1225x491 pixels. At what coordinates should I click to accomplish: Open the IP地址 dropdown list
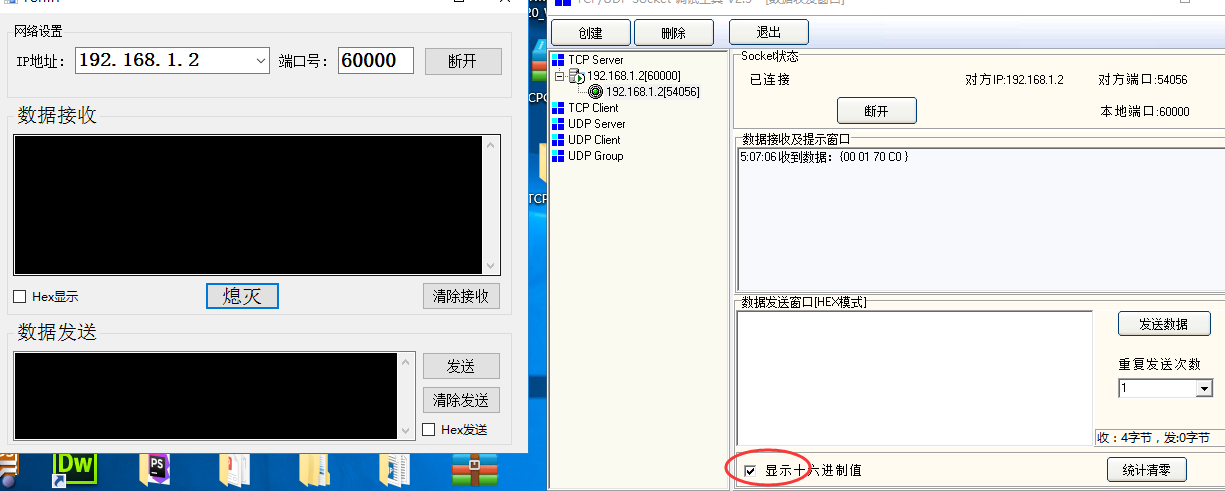[259, 60]
